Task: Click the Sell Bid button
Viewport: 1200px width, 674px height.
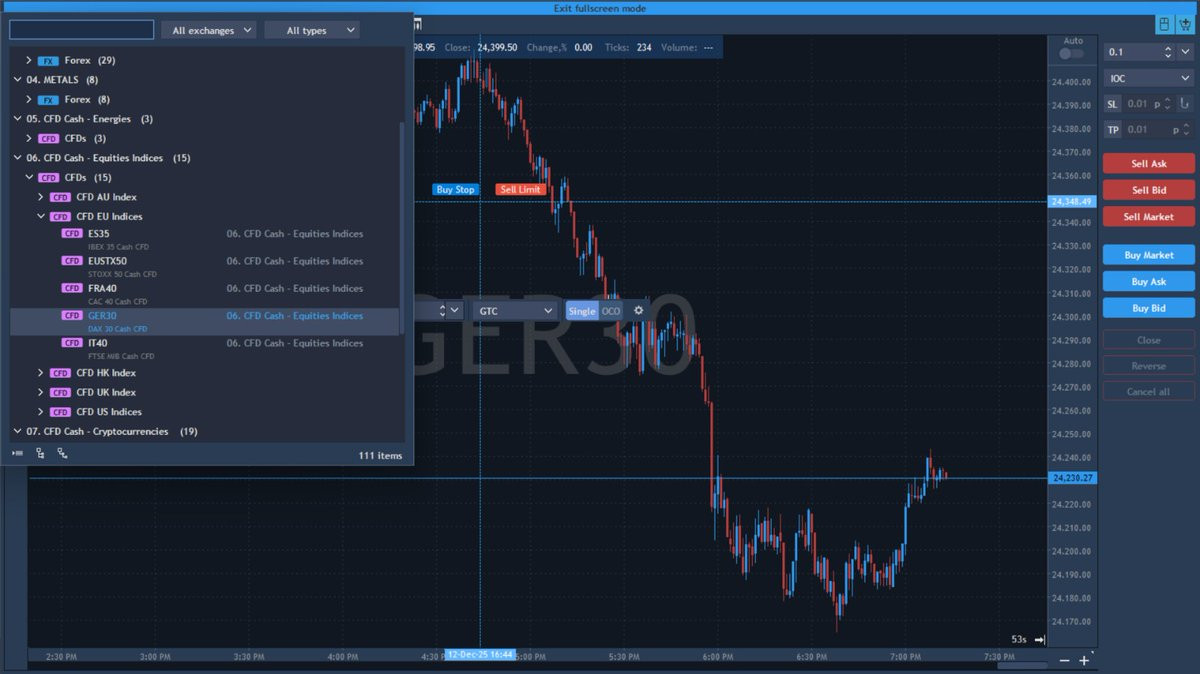Action: coord(1148,190)
